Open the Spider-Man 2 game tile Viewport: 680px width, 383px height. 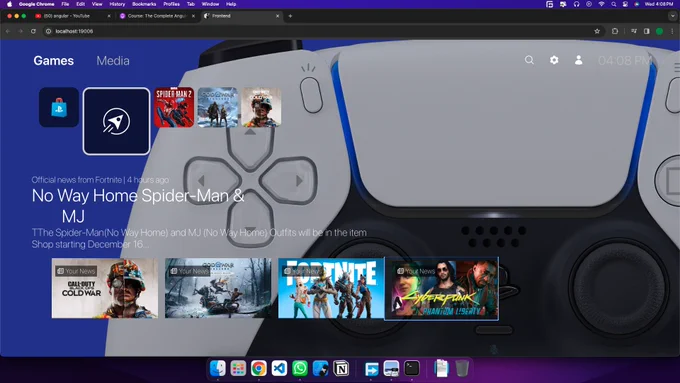pos(174,107)
